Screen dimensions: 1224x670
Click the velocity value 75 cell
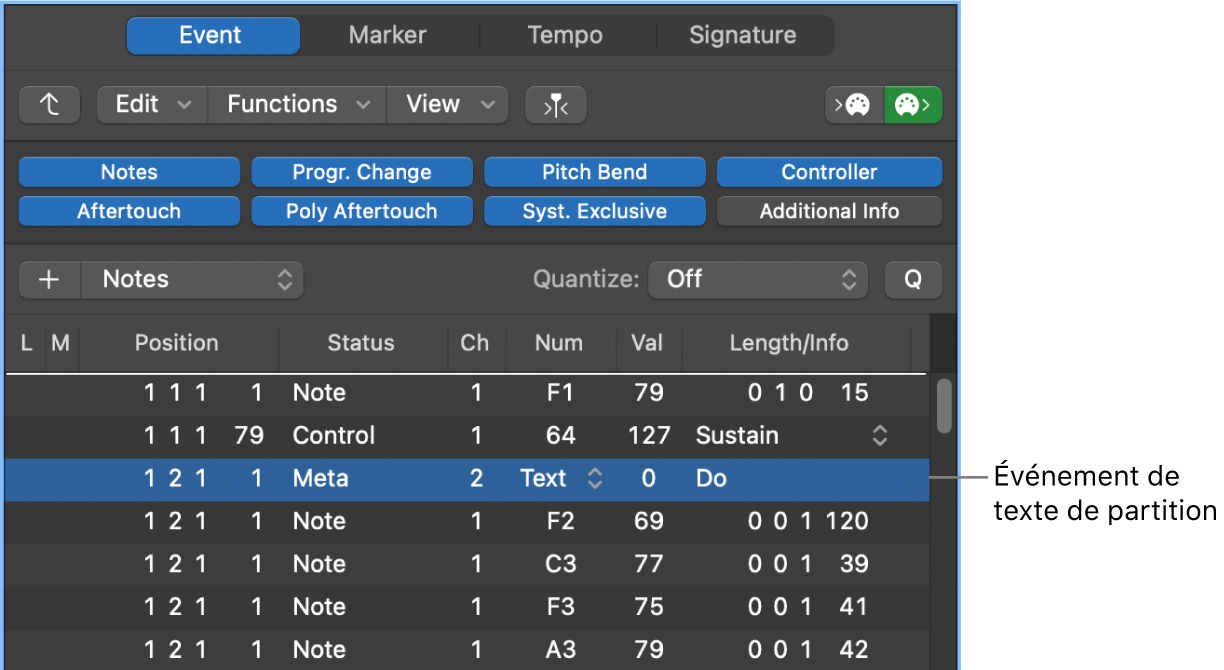(649, 608)
